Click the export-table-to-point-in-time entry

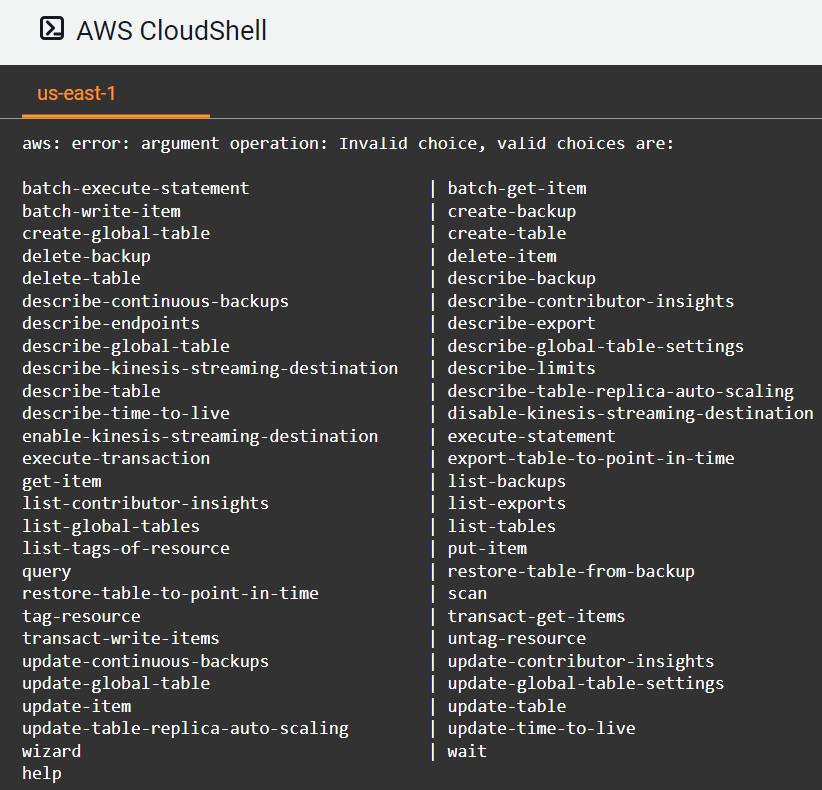[591, 459]
